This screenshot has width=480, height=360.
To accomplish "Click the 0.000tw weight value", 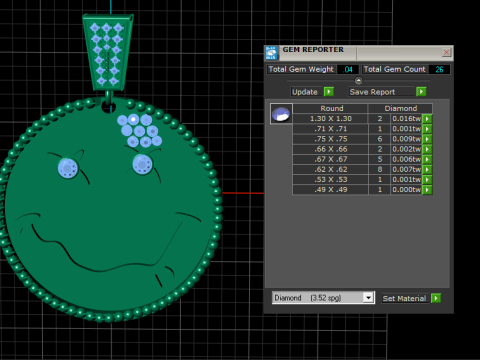I will coord(407,190).
